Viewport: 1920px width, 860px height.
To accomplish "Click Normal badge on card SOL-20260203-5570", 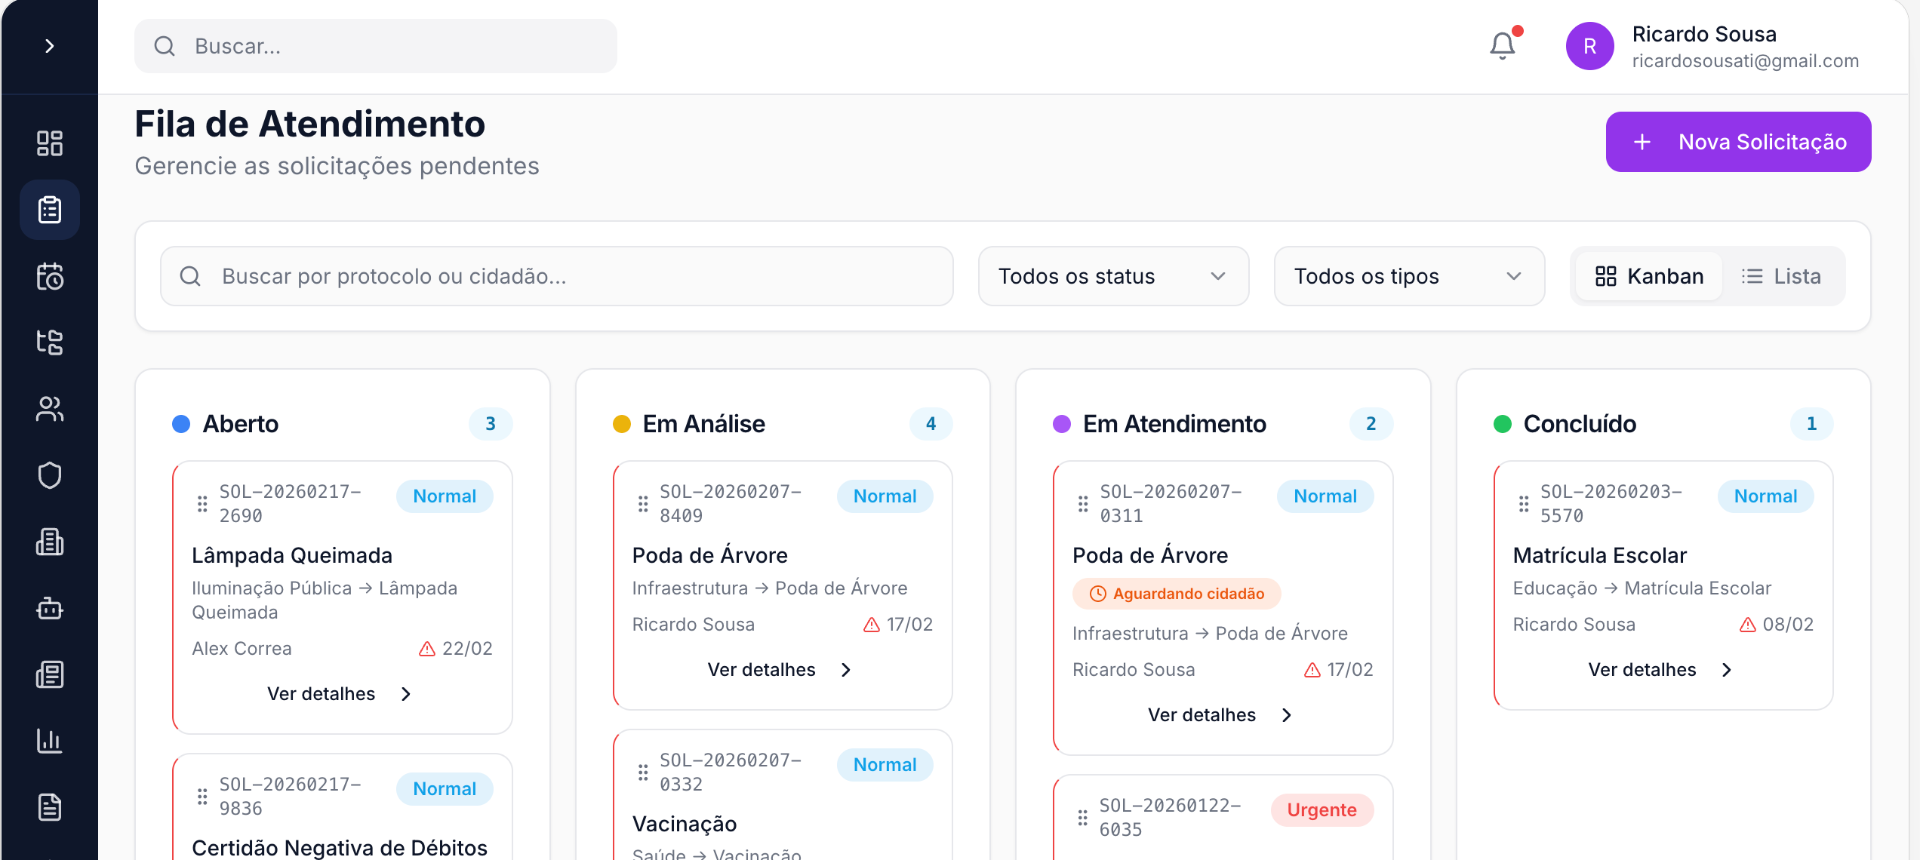I will pos(1765,496).
